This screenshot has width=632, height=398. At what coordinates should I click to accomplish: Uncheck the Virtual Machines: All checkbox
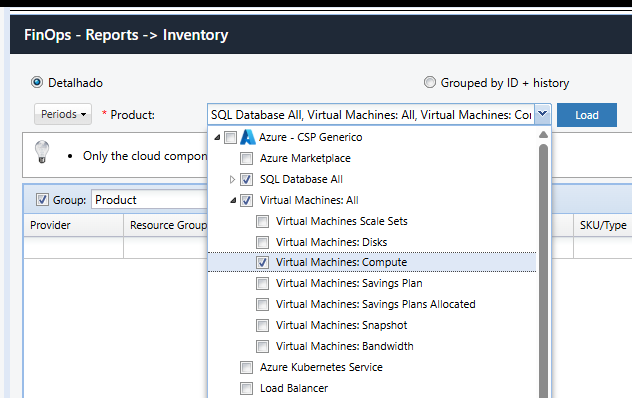click(x=246, y=200)
